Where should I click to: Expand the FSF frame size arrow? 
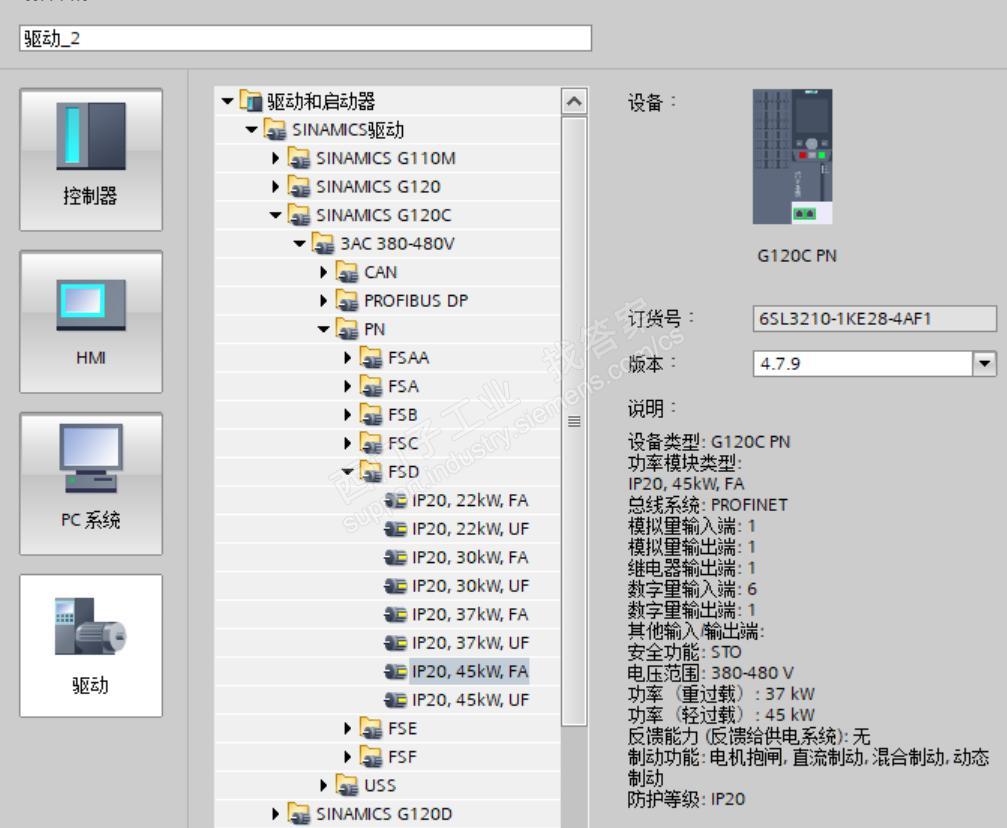(347, 757)
